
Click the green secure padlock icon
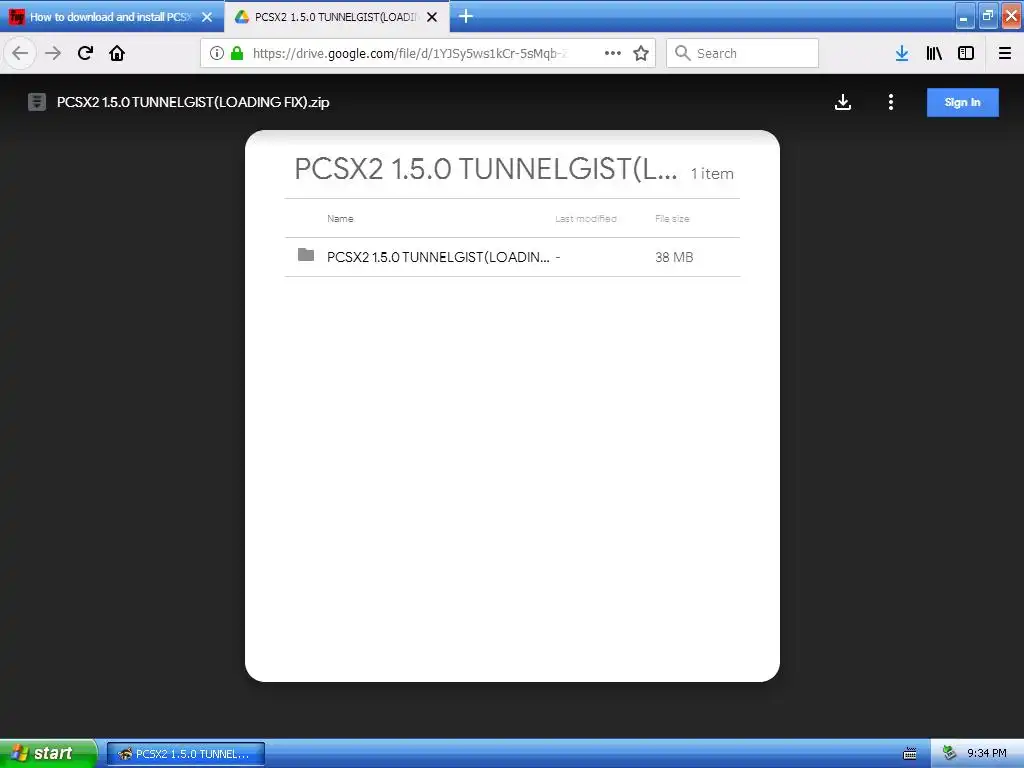point(237,54)
